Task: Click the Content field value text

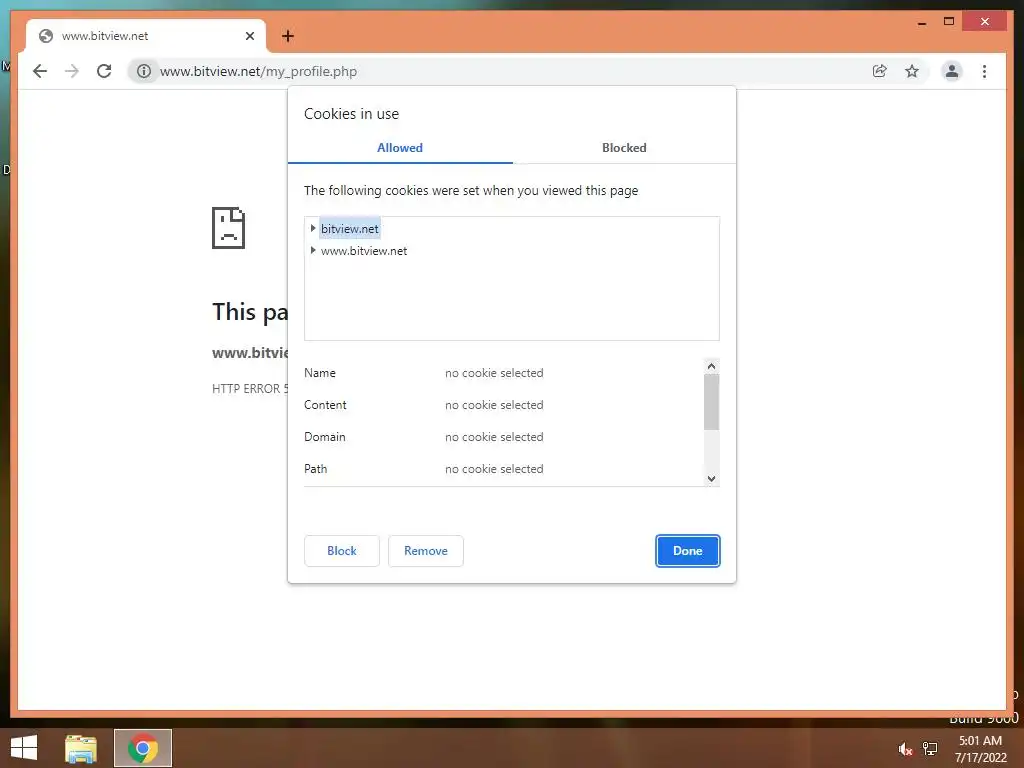Action: click(494, 405)
